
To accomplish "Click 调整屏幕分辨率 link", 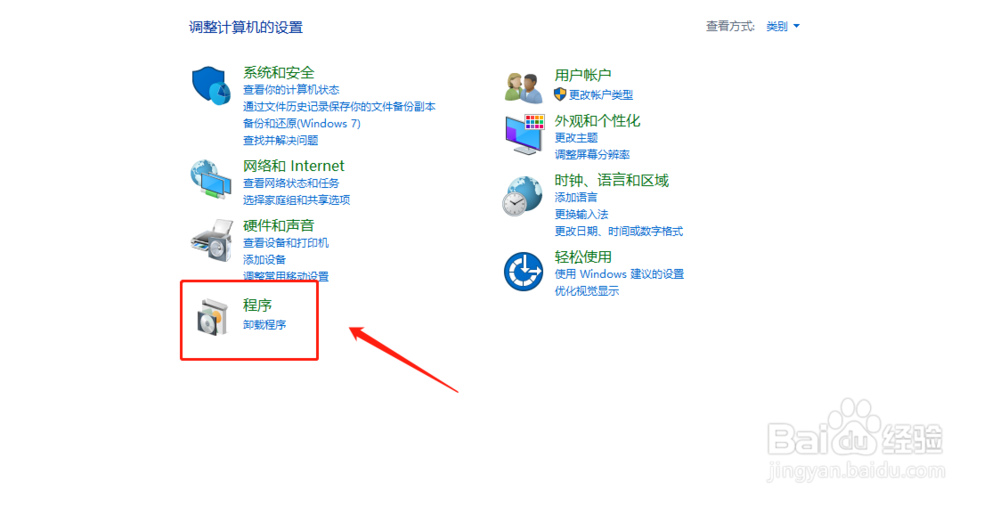I will 592,154.
